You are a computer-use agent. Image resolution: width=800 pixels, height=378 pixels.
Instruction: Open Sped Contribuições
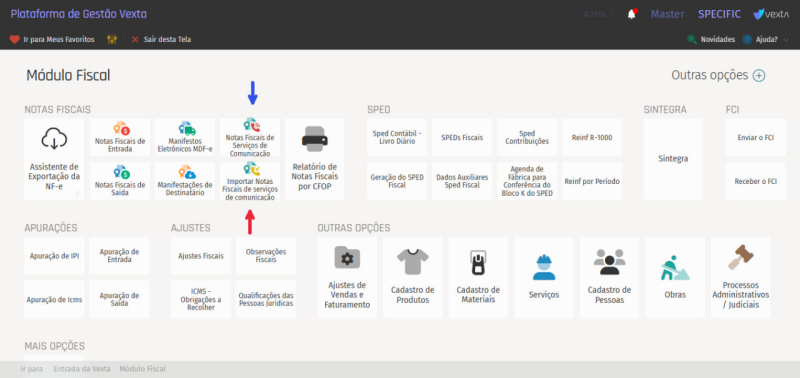tap(527, 137)
